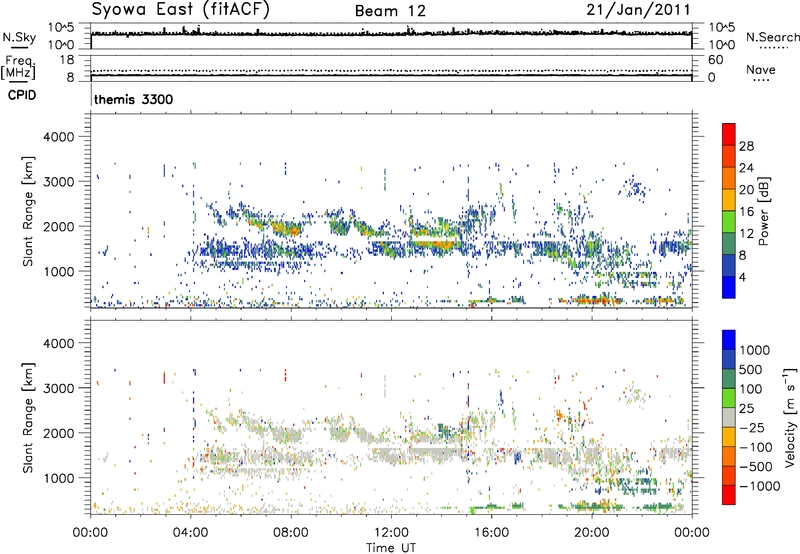Click the gray -25 to 25 velocity swatch

click(x=729, y=418)
